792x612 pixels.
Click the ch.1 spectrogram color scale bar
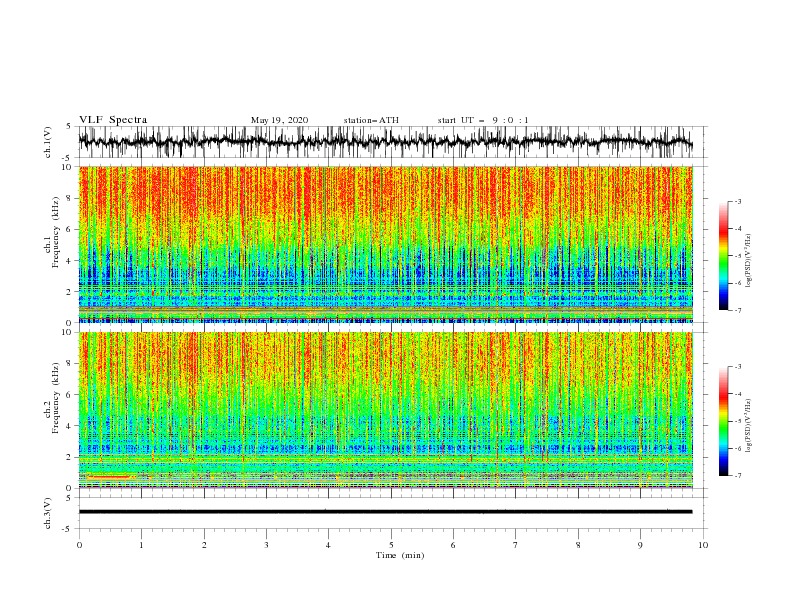[x=723, y=256]
